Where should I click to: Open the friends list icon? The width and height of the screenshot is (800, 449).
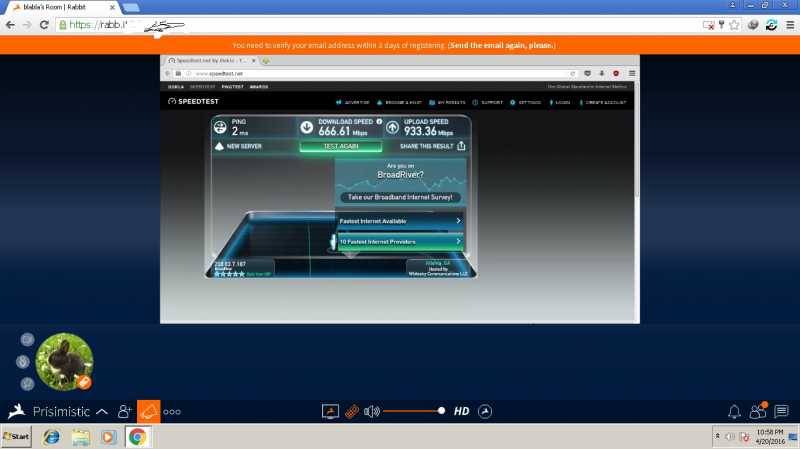click(758, 411)
